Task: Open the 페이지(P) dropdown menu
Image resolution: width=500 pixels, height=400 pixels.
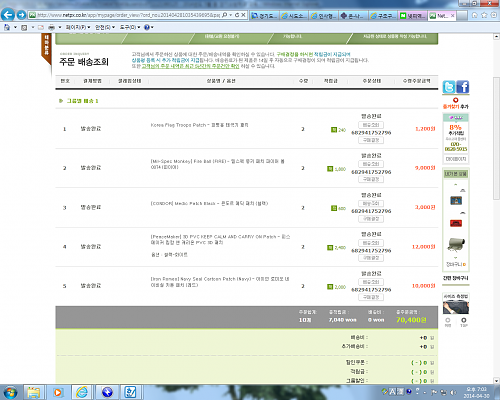Action: coord(78,27)
